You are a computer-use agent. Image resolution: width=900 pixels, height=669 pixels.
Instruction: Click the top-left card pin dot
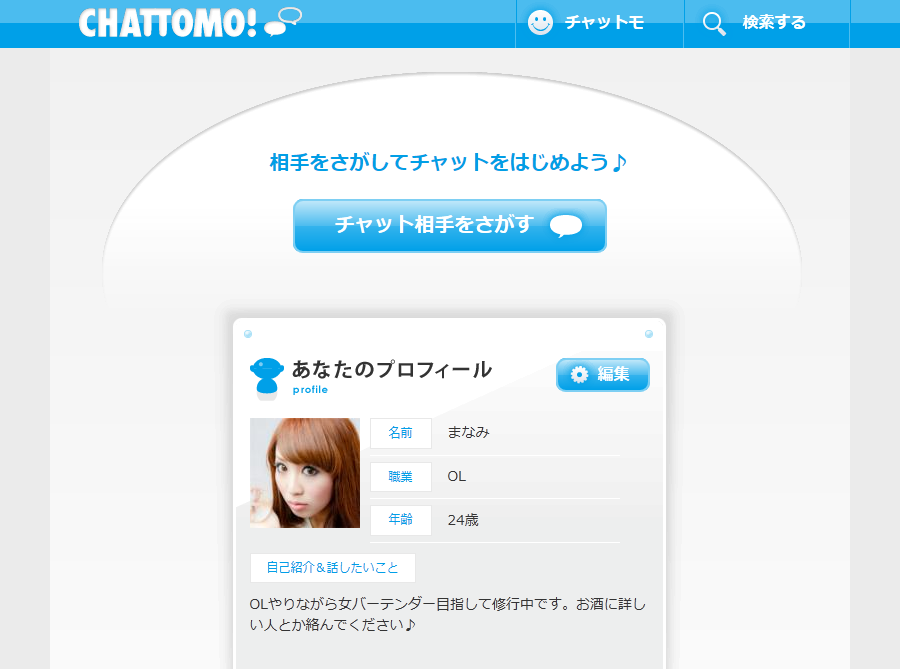[248, 334]
